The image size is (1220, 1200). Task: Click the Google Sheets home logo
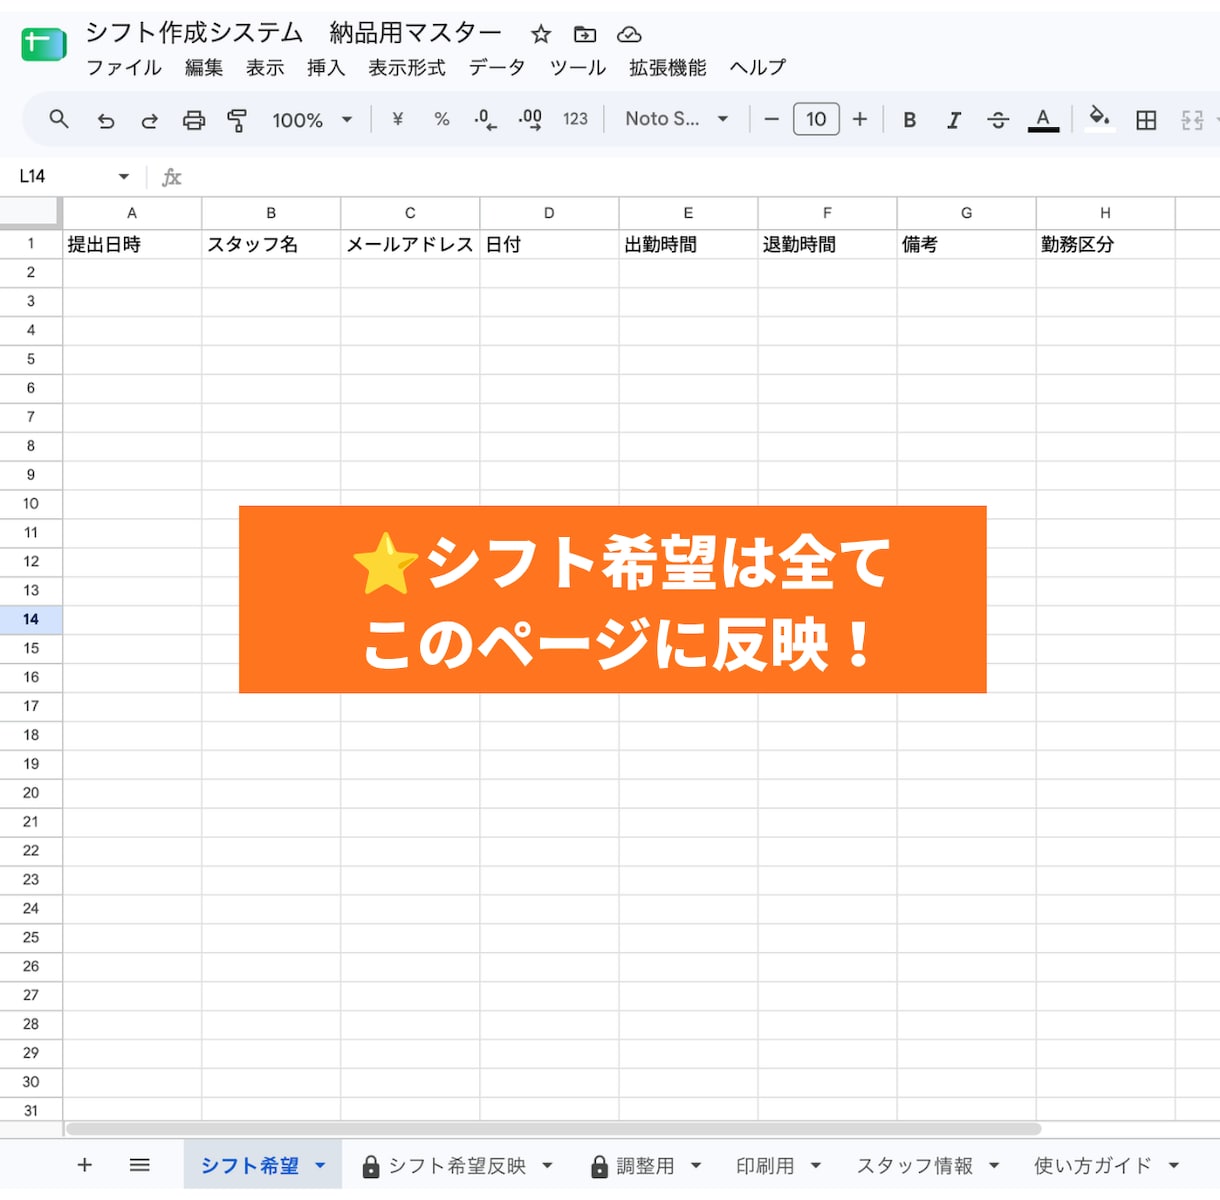[43, 44]
